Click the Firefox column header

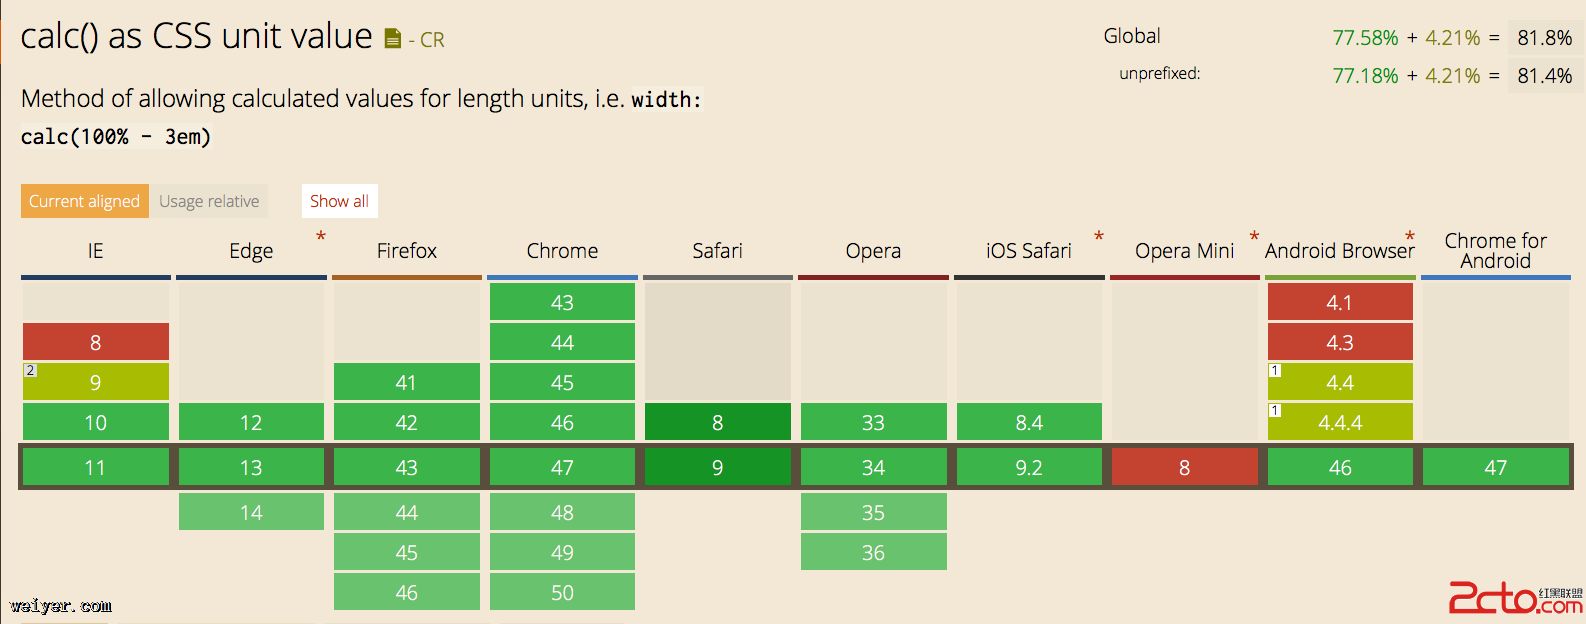pyautogui.click(x=406, y=251)
